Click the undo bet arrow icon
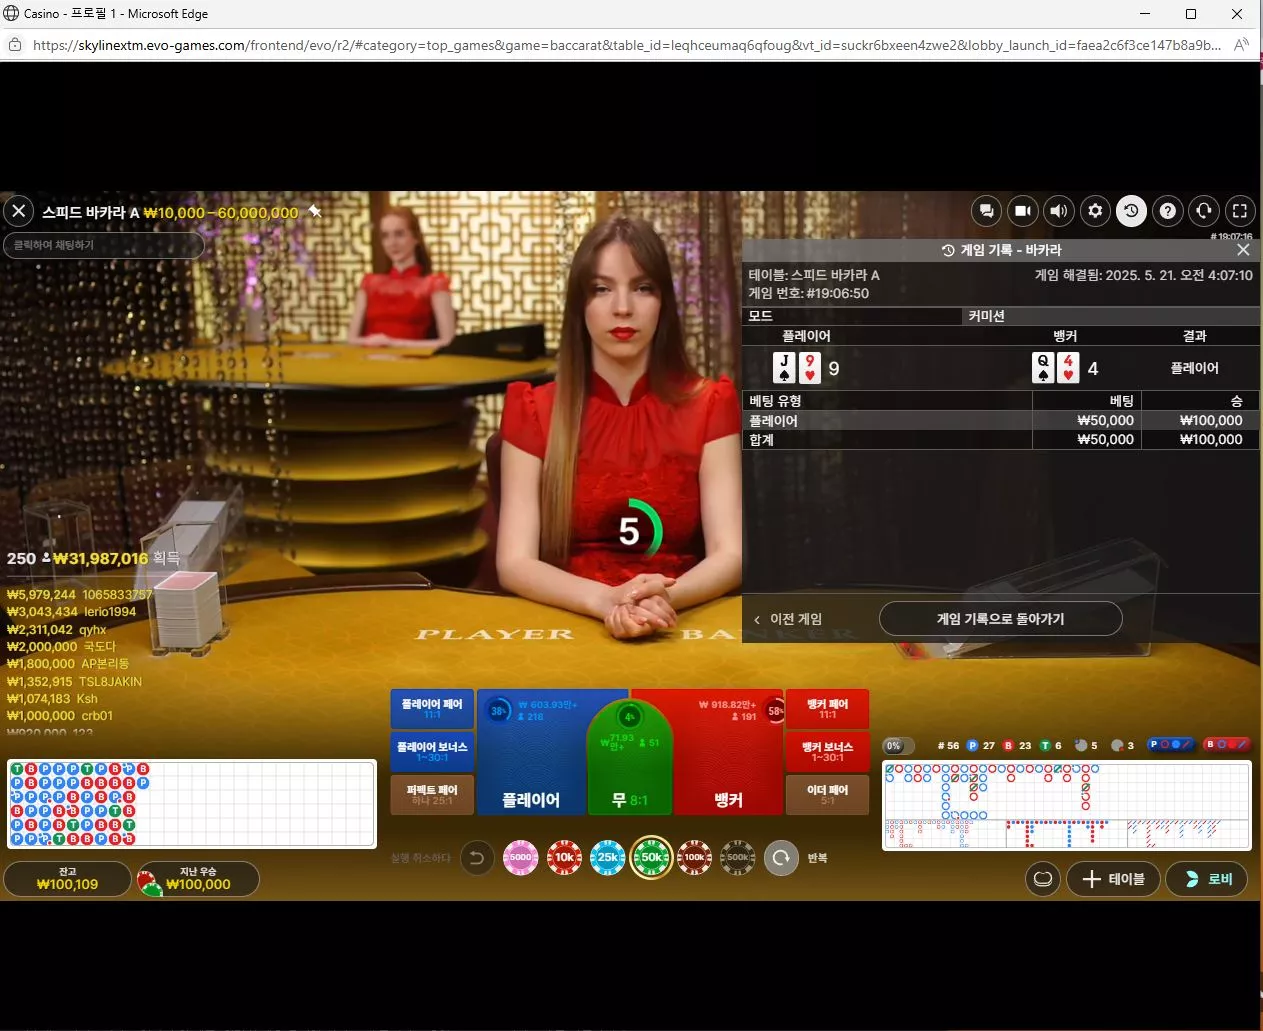This screenshot has width=1263, height=1031. coord(477,858)
